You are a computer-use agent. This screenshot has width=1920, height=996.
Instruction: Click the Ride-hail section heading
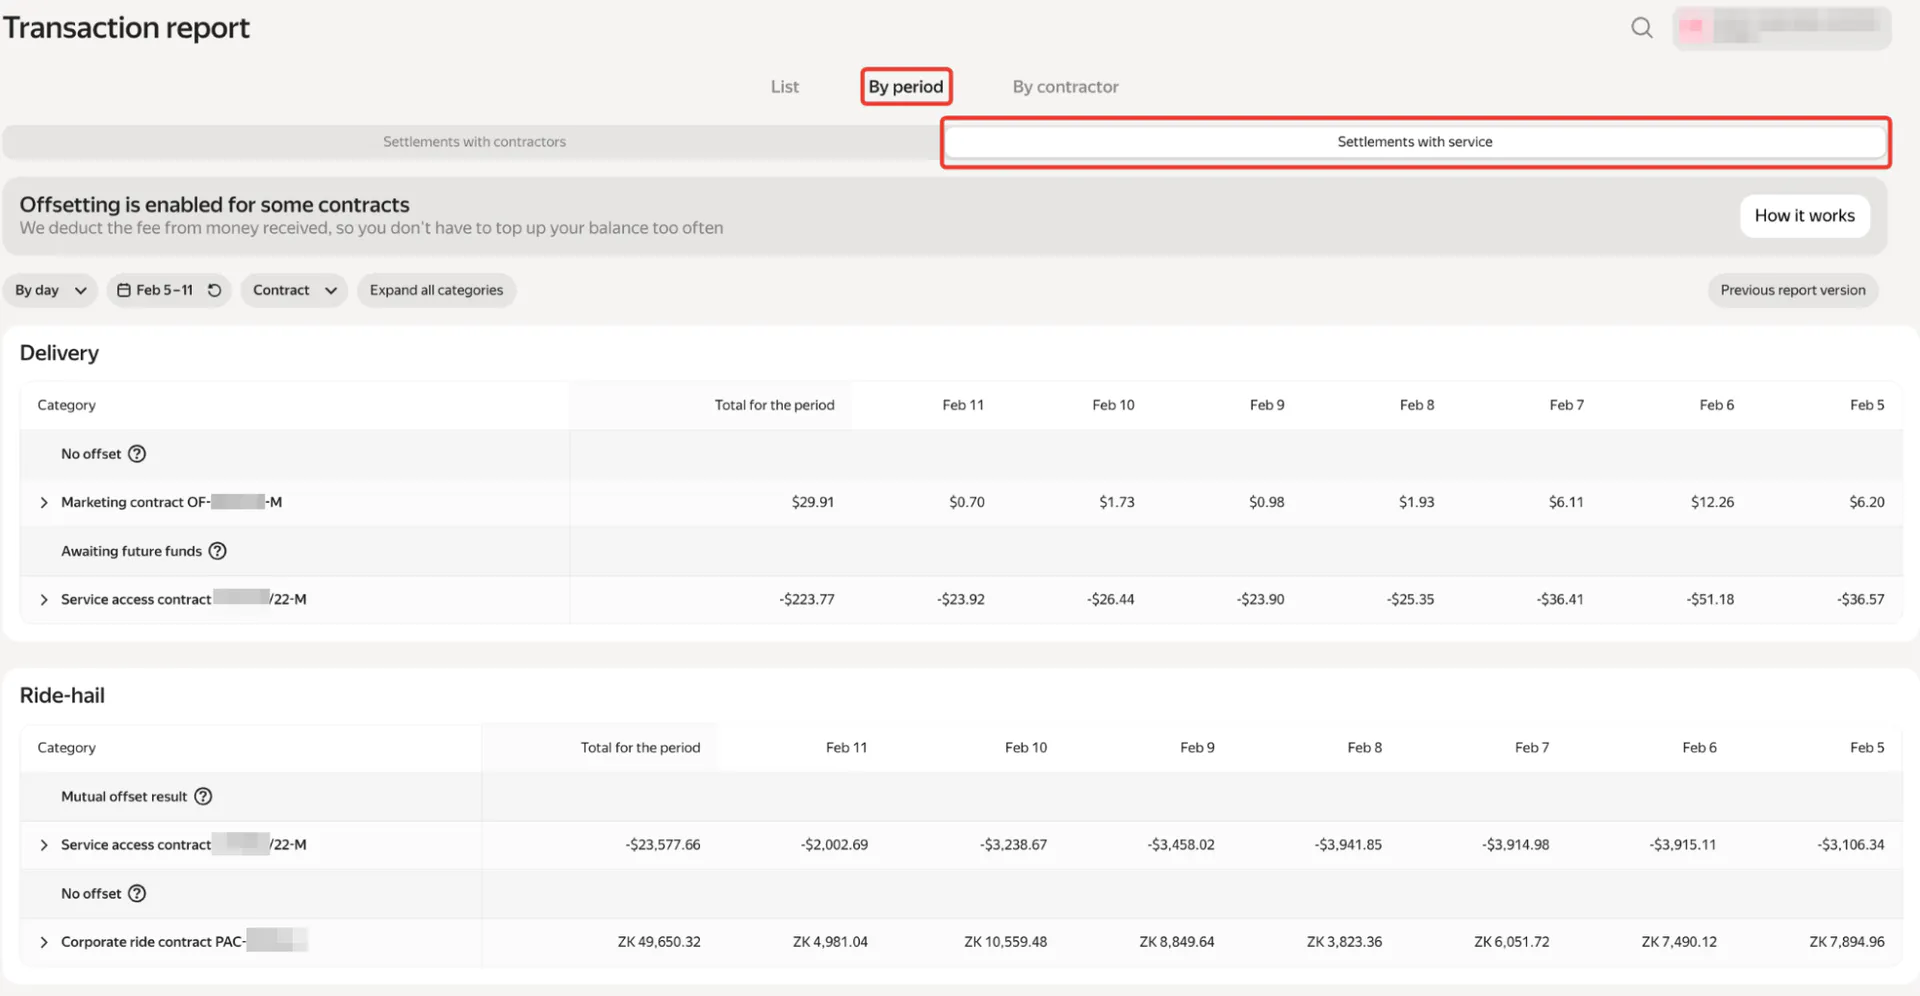(62, 696)
